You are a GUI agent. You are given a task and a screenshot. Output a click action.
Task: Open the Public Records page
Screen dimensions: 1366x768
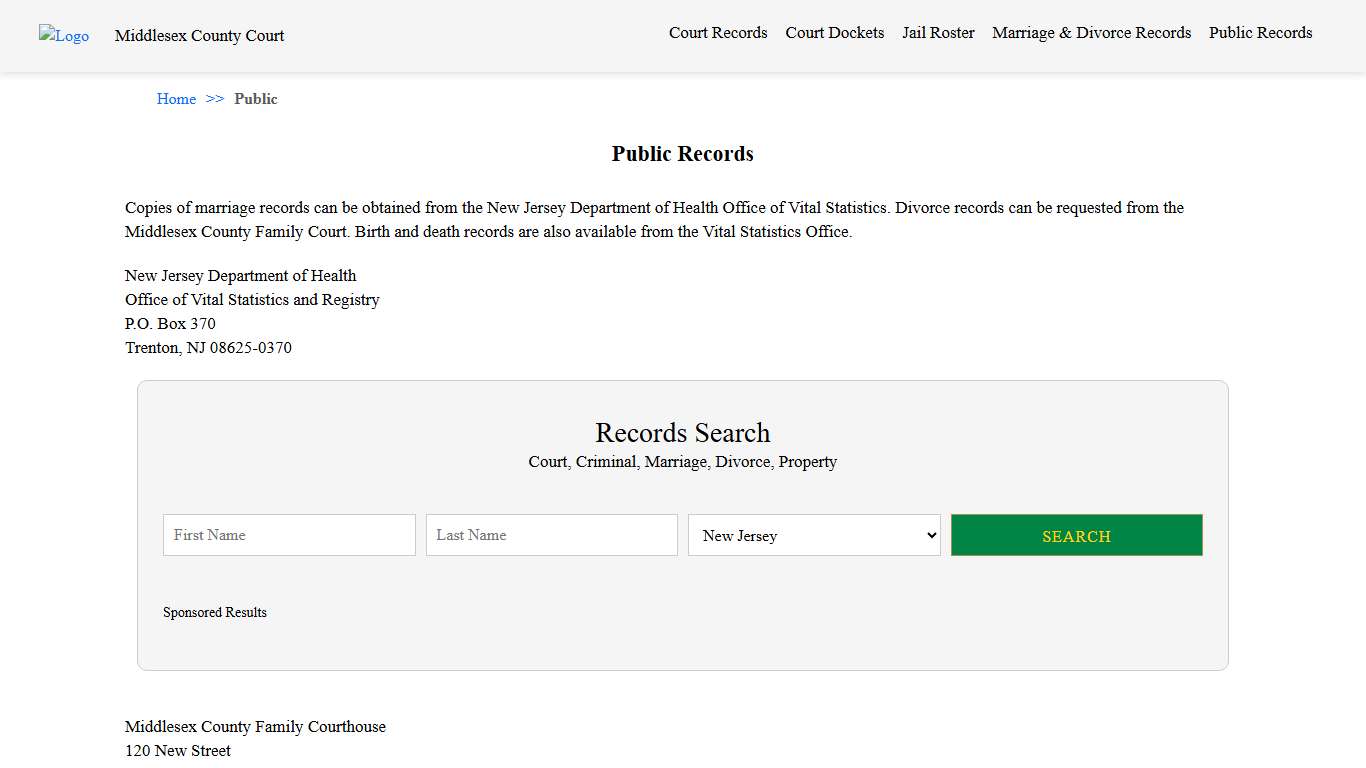click(1260, 33)
